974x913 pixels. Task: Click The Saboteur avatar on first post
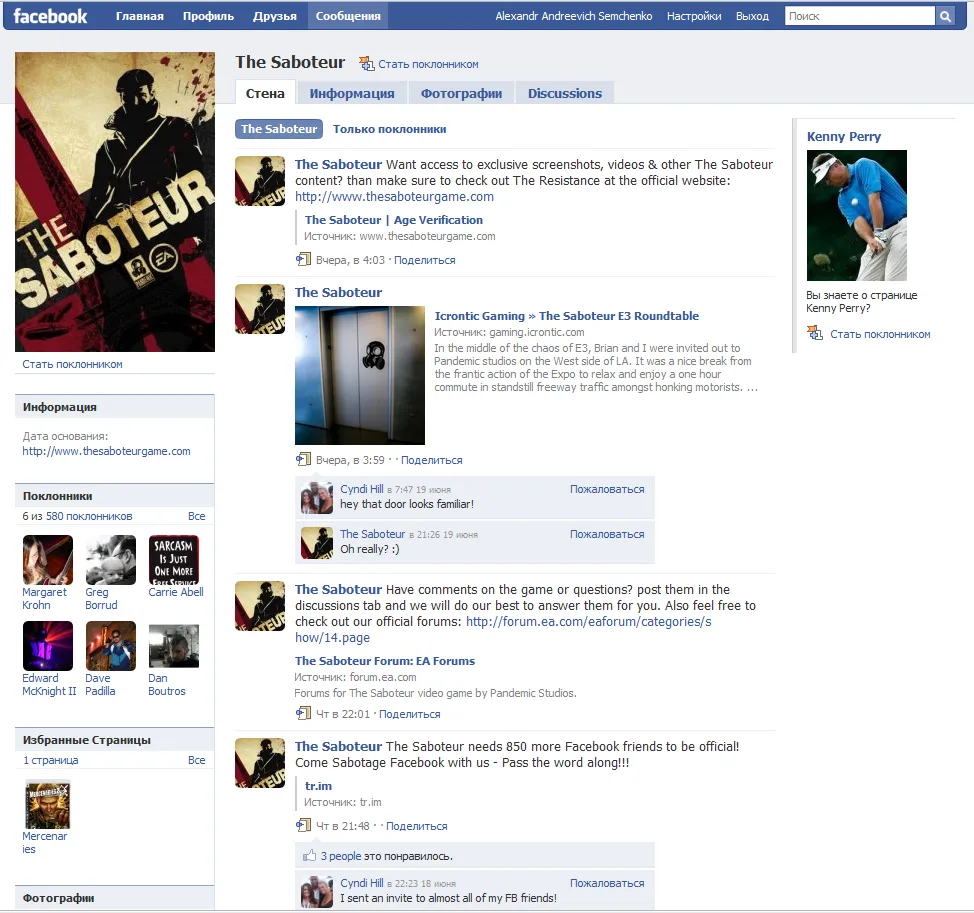[260, 181]
